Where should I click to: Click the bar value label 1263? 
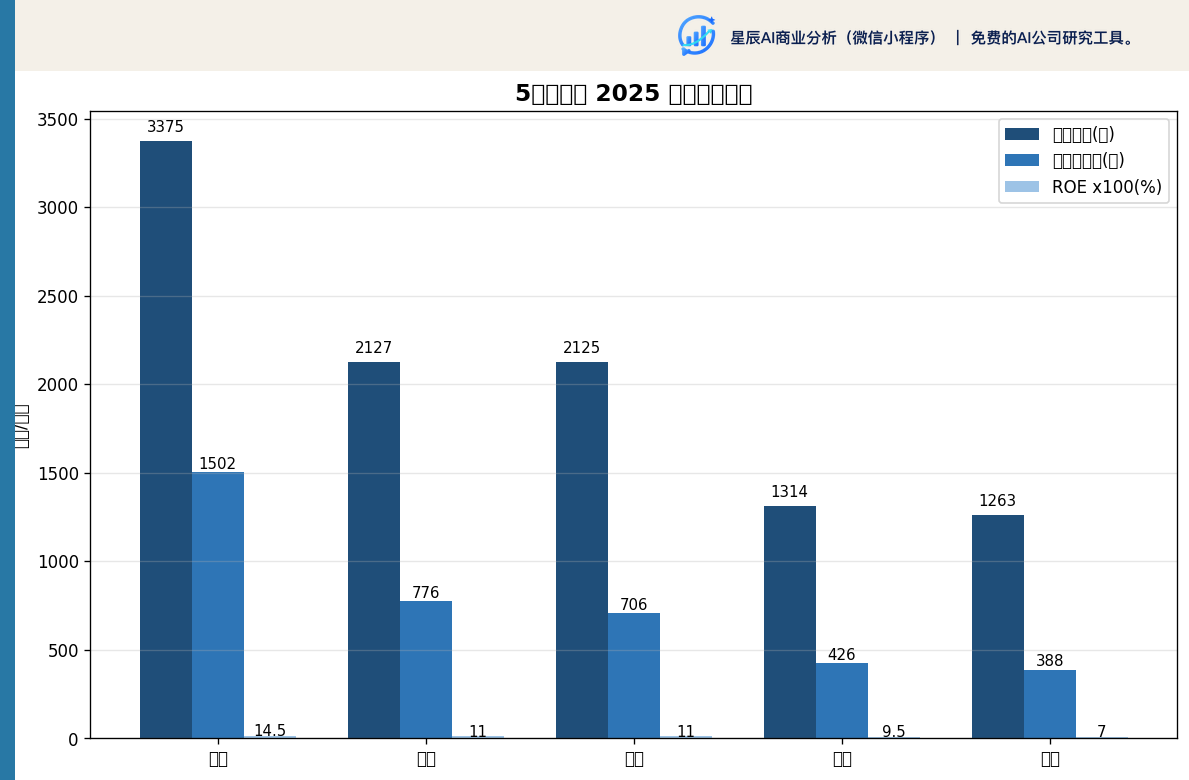coord(997,500)
